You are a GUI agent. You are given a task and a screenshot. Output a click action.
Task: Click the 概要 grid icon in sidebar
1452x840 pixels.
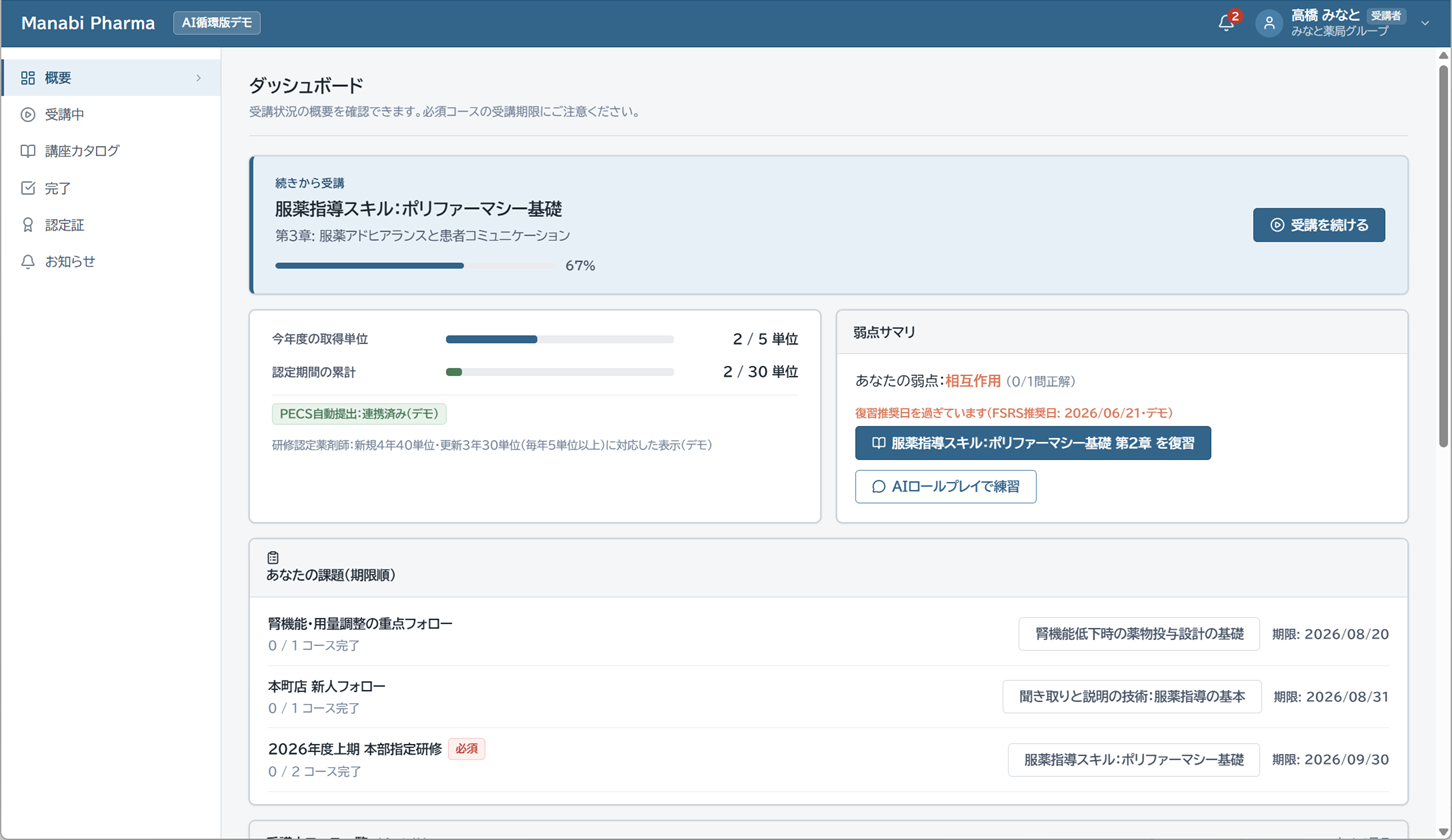pos(28,78)
